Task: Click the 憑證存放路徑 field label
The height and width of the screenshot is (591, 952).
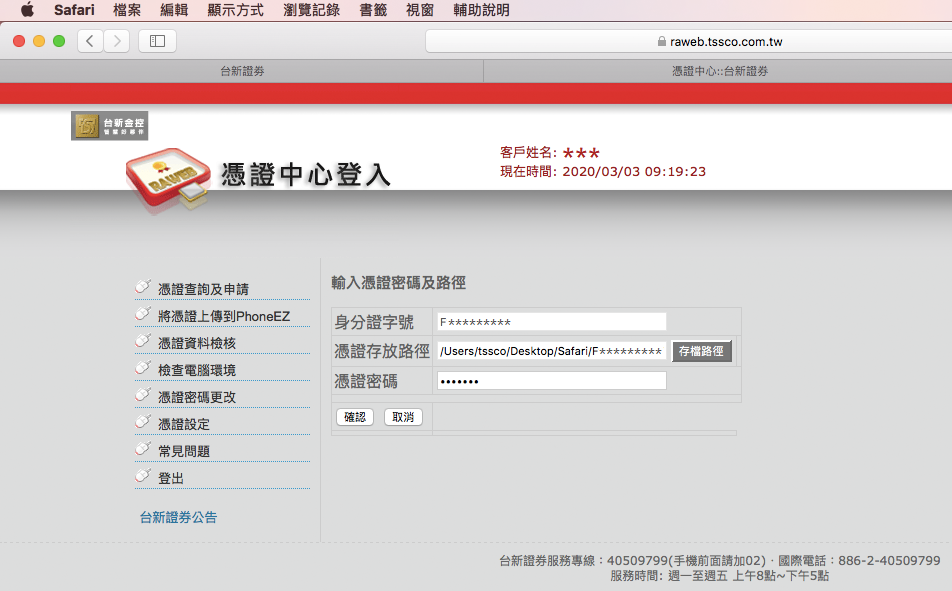Action: (x=382, y=351)
